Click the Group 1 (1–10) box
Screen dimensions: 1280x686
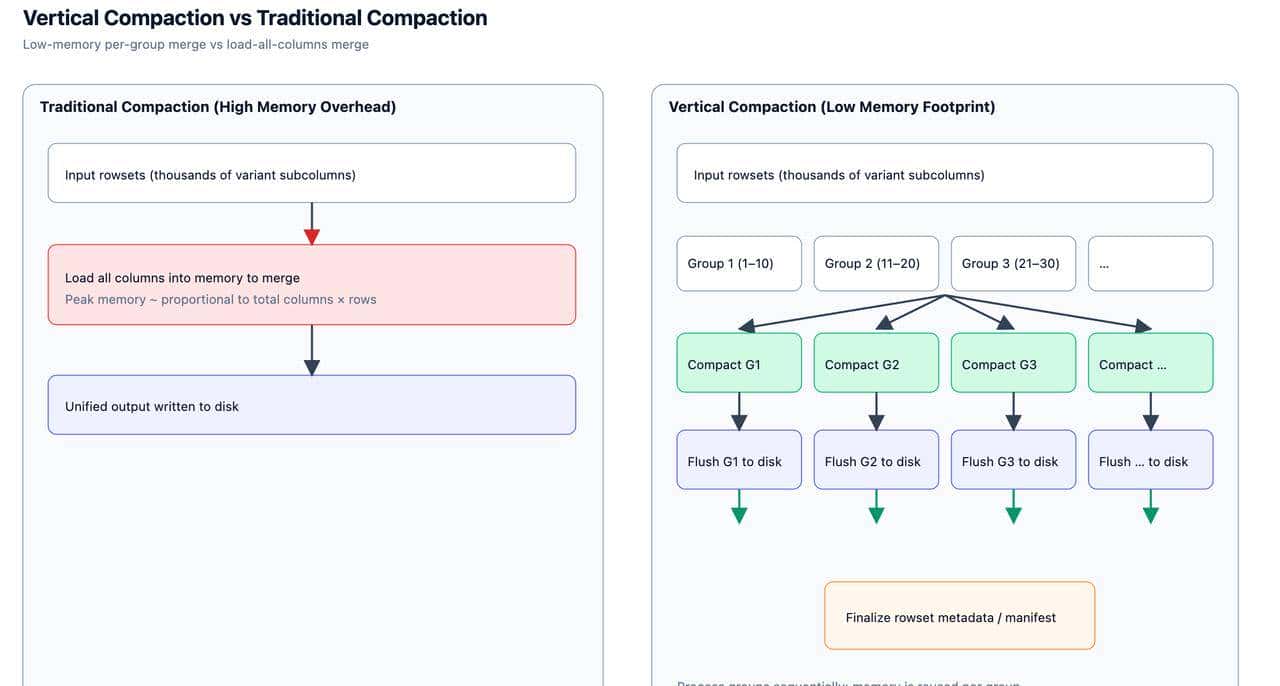(739, 263)
